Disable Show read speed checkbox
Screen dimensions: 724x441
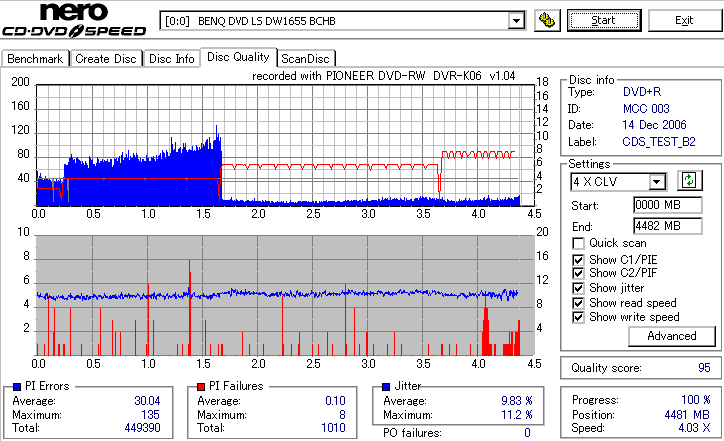tap(578, 303)
